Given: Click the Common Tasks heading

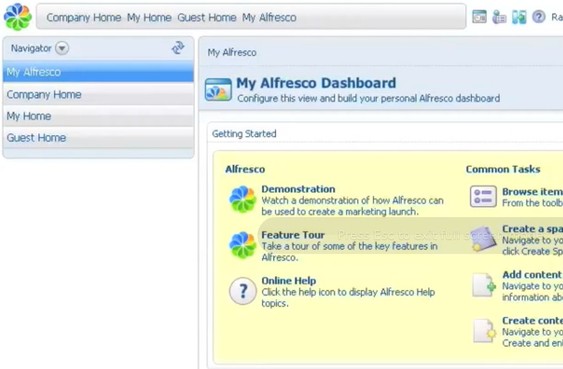Looking at the screenshot, I should (x=503, y=169).
